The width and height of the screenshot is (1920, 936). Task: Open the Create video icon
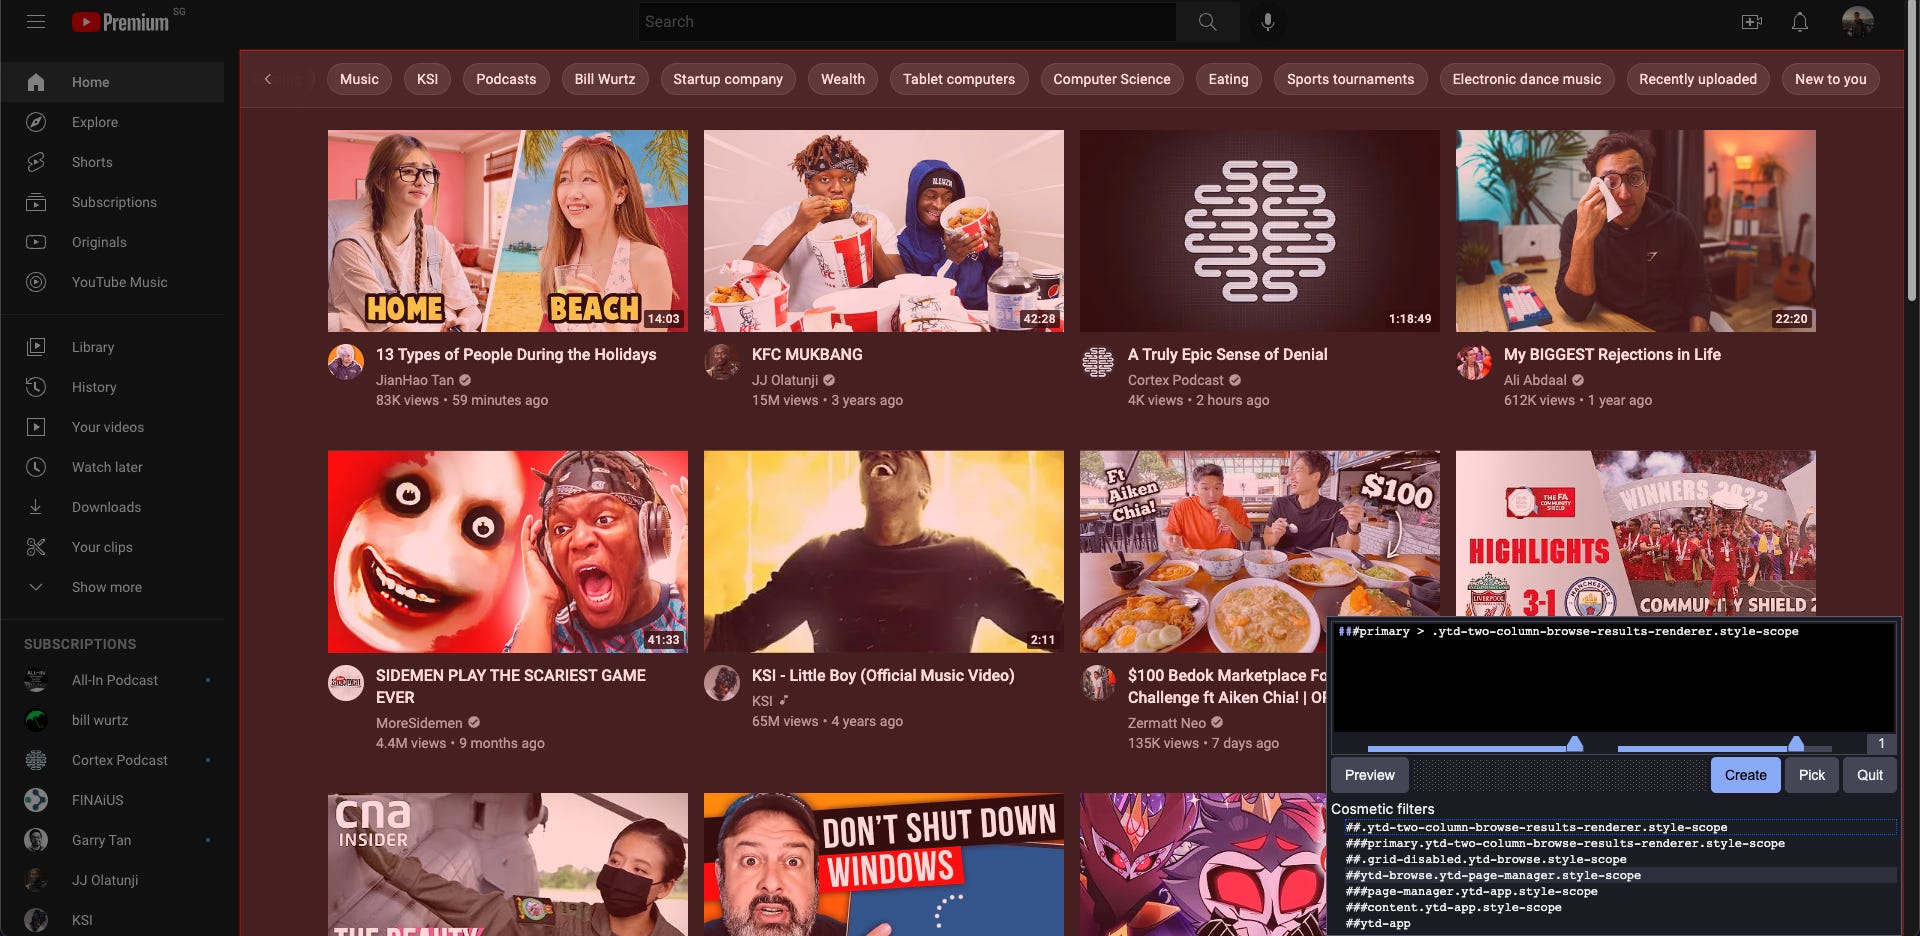point(1751,21)
